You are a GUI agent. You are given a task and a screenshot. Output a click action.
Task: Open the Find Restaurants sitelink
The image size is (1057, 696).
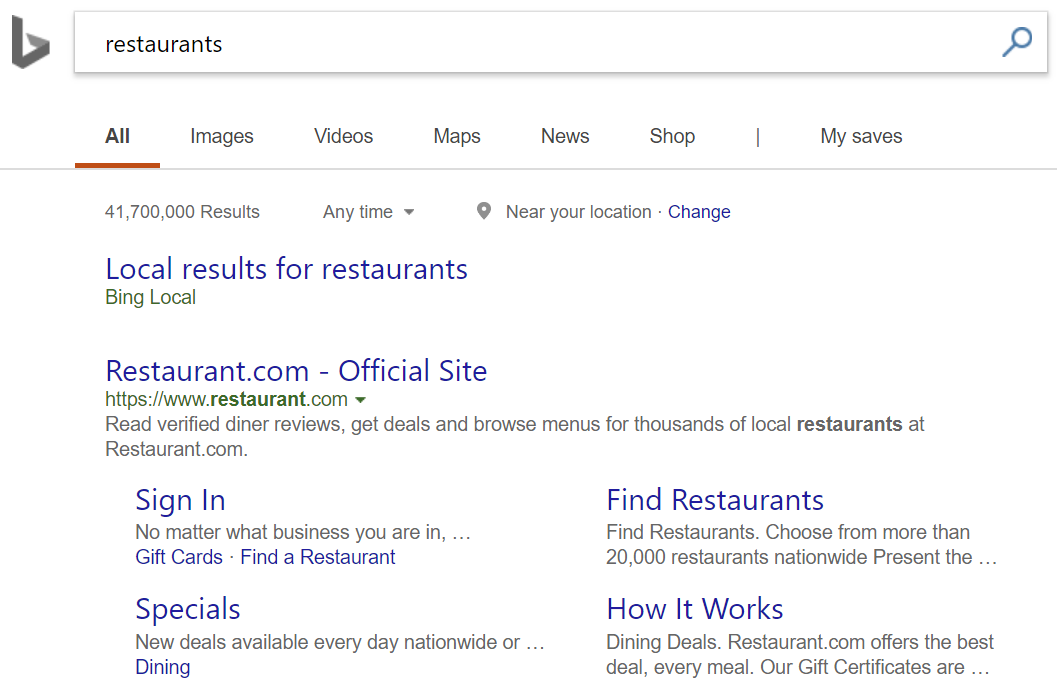[x=715, y=500]
